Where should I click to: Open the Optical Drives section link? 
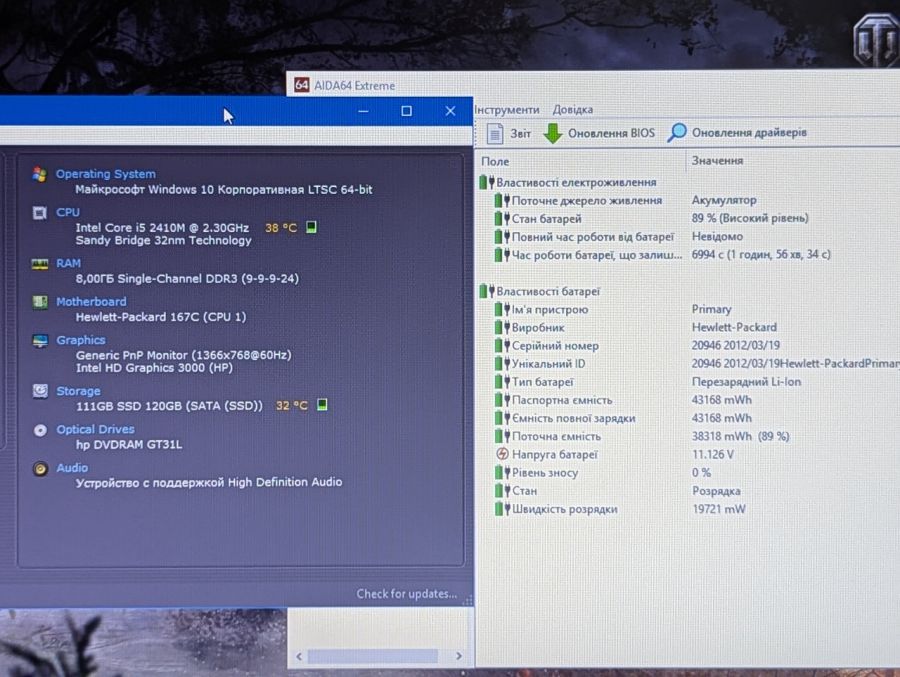95,430
